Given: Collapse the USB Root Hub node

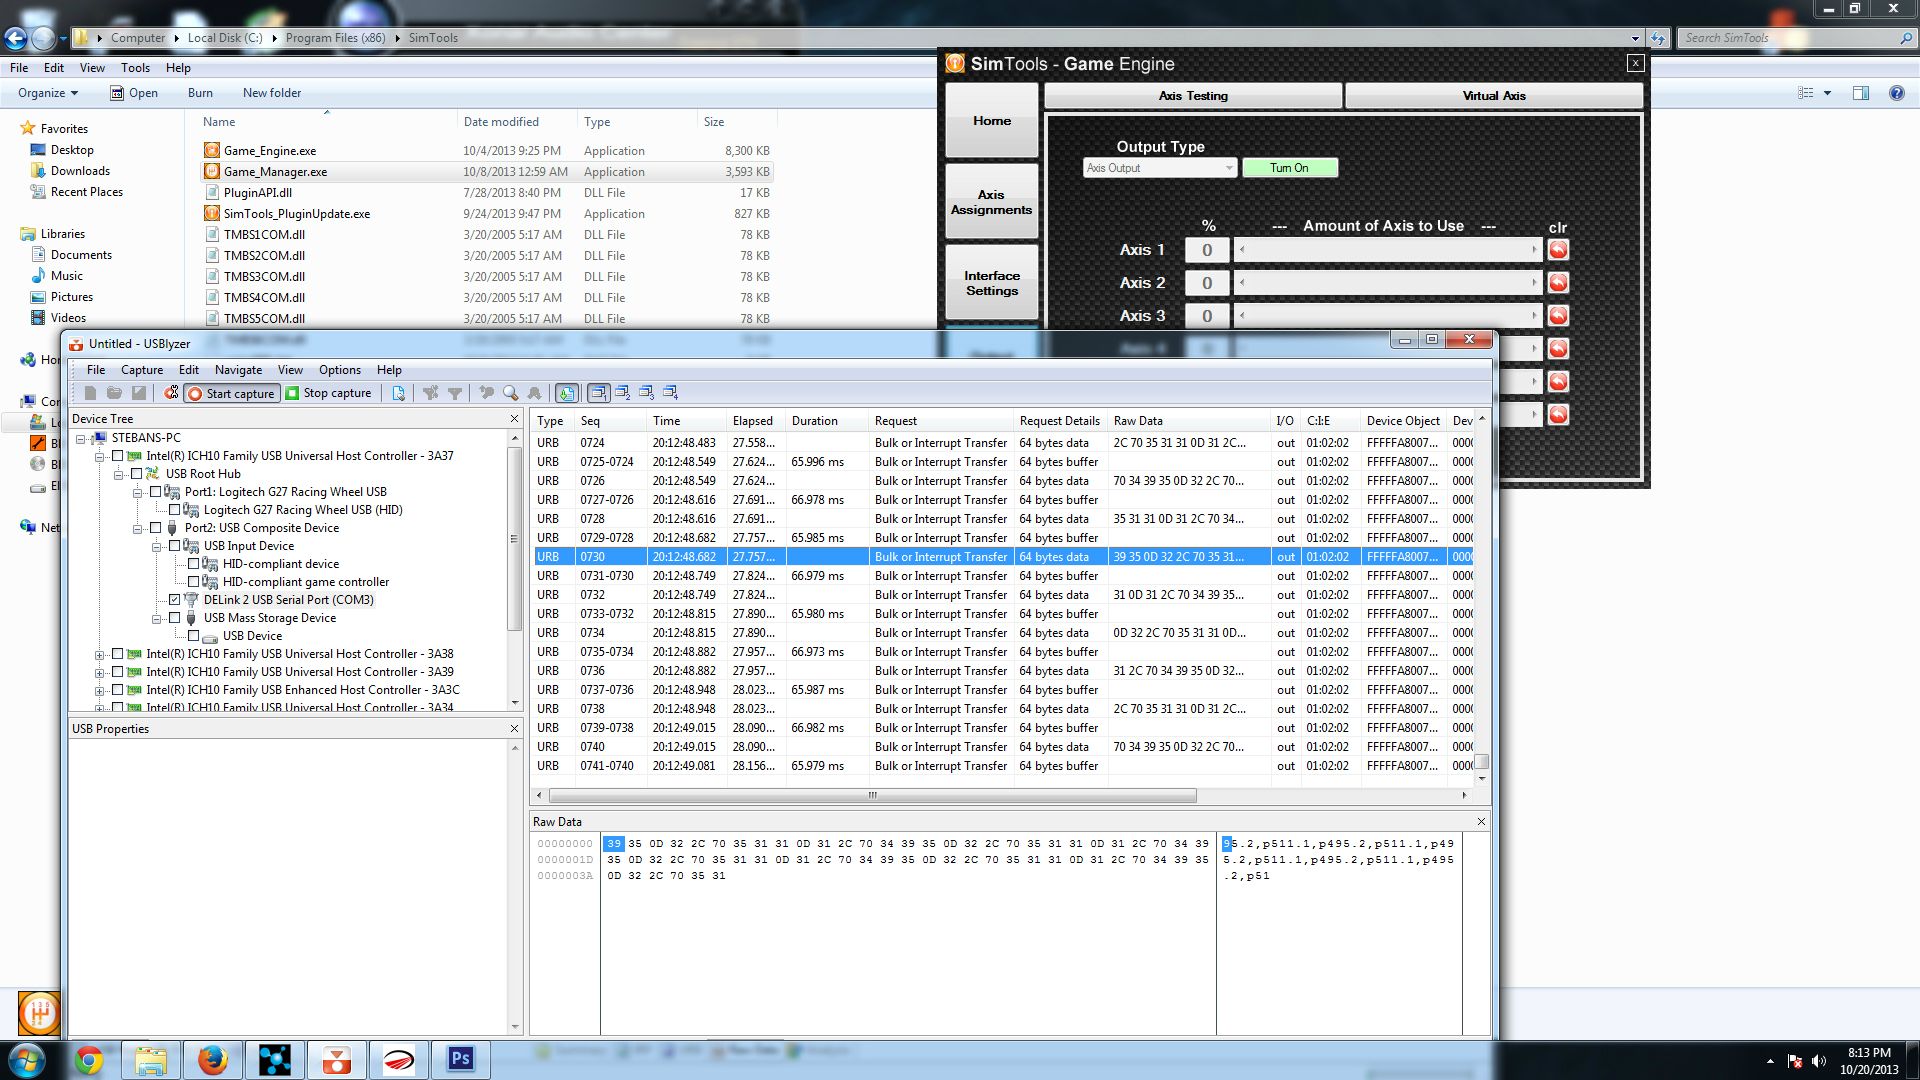Looking at the screenshot, I should (x=118, y=474).
